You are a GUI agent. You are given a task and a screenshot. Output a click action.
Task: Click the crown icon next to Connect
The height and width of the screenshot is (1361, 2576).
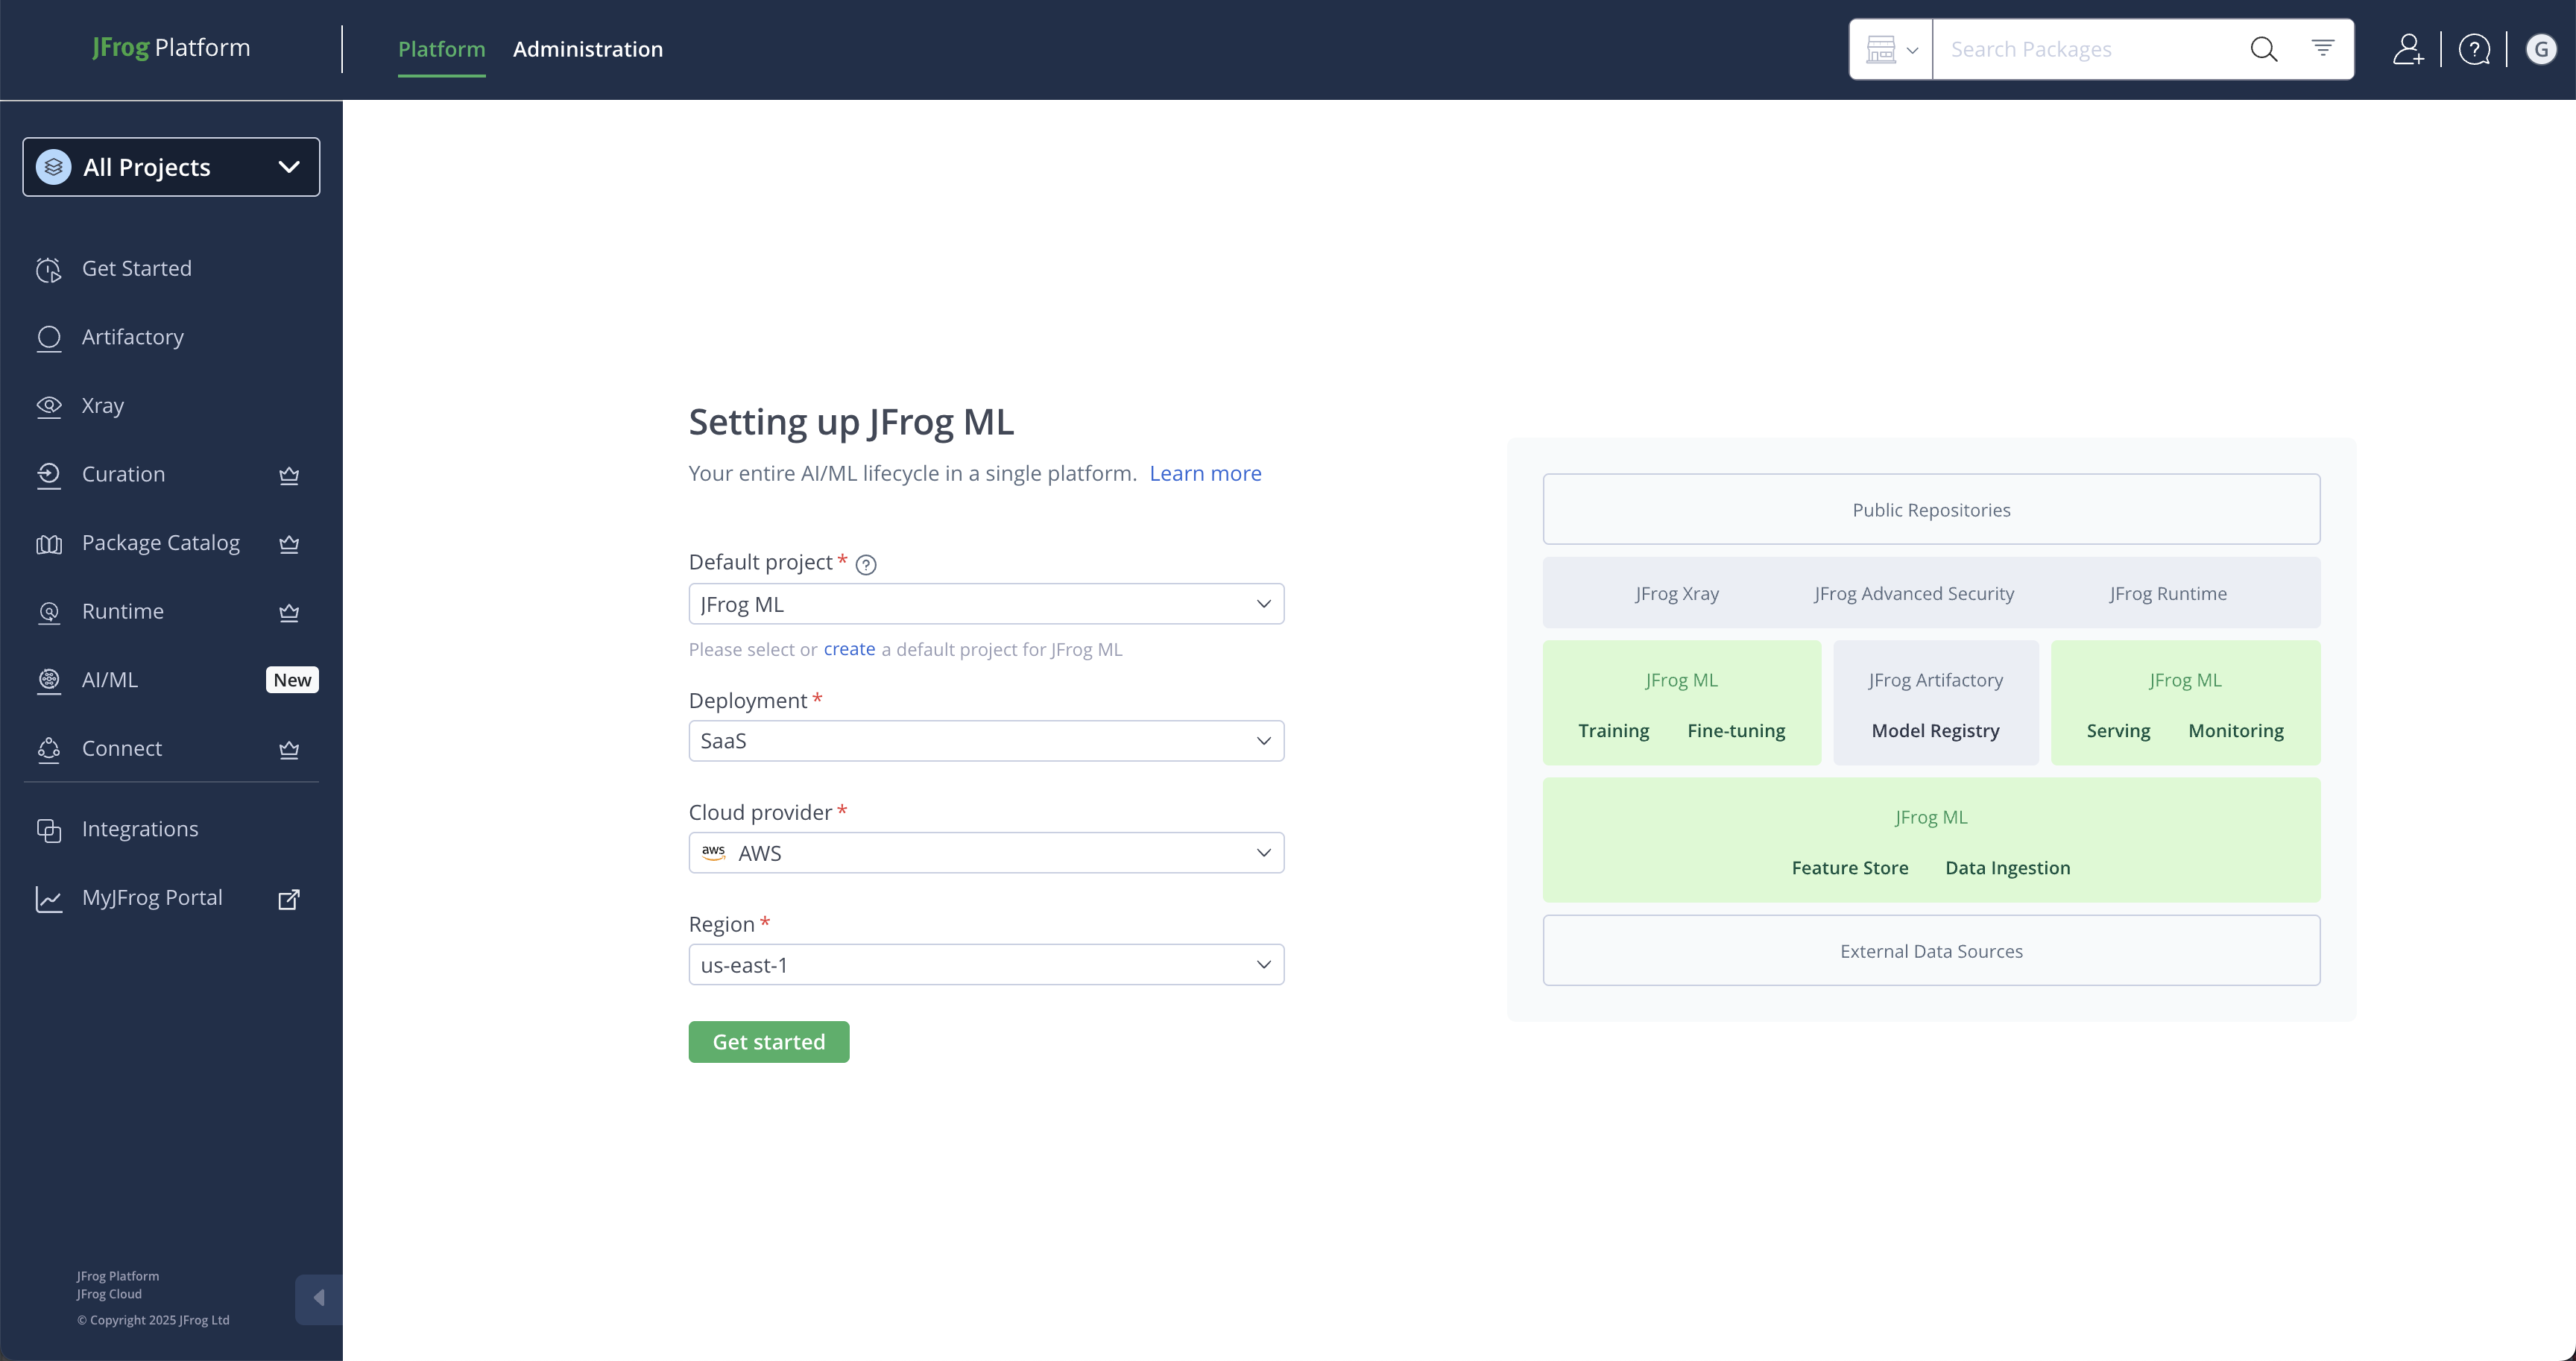[x=289, y=749]
